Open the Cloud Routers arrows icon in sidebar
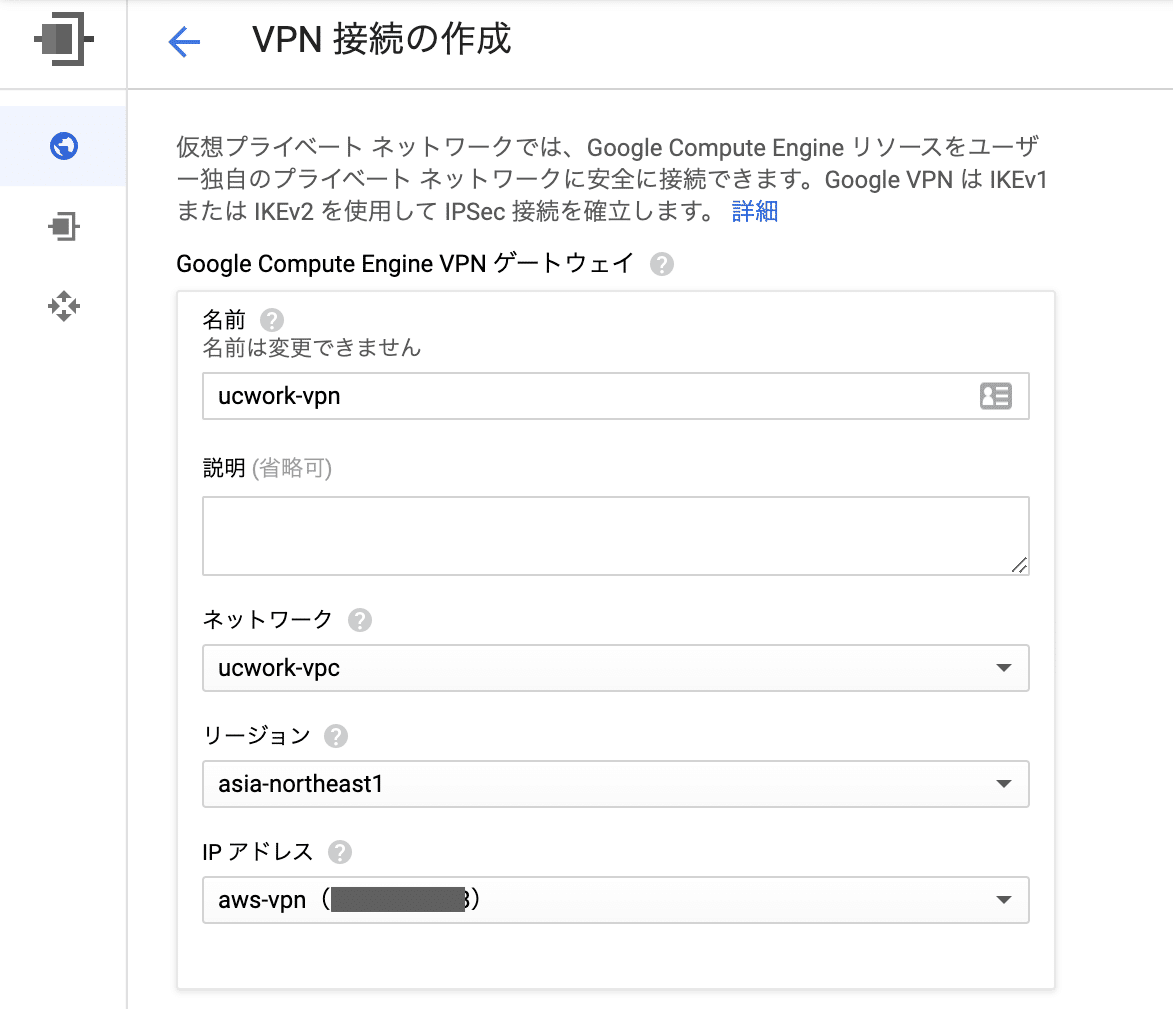The height and width of the screenshot is (1009, 1173). pyautogui.click(x=64, y=305)
